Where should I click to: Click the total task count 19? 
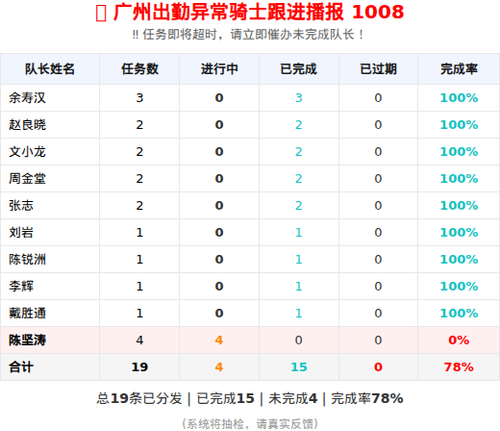pyautogui.click(x=140, y=367)
